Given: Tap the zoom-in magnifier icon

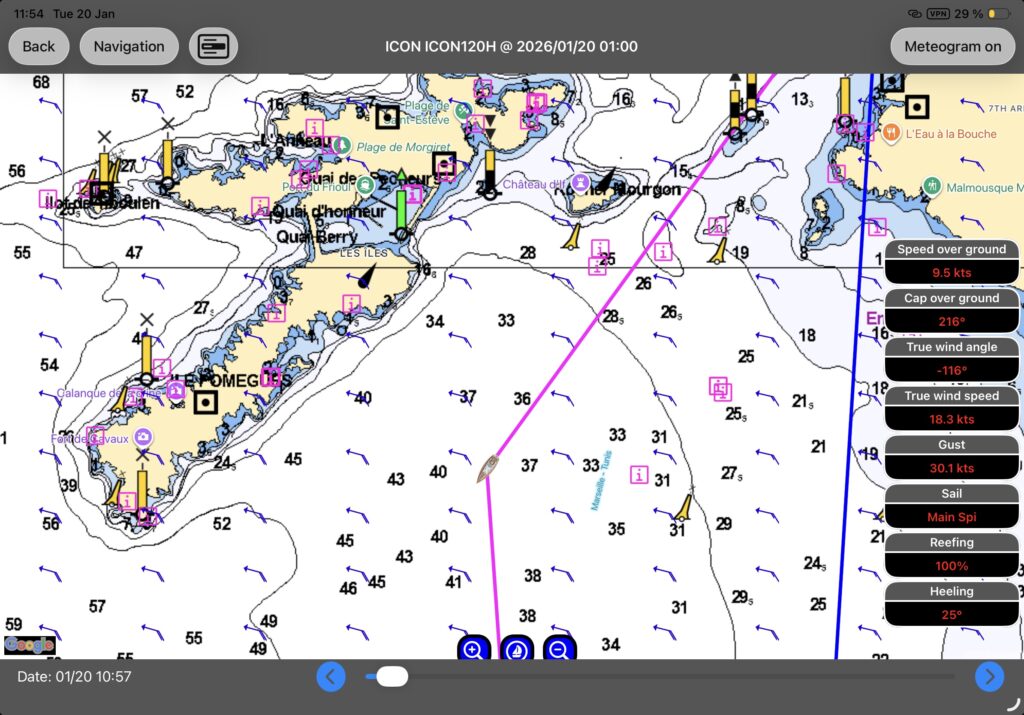Looking at the screenshot, I should (471, 648).
